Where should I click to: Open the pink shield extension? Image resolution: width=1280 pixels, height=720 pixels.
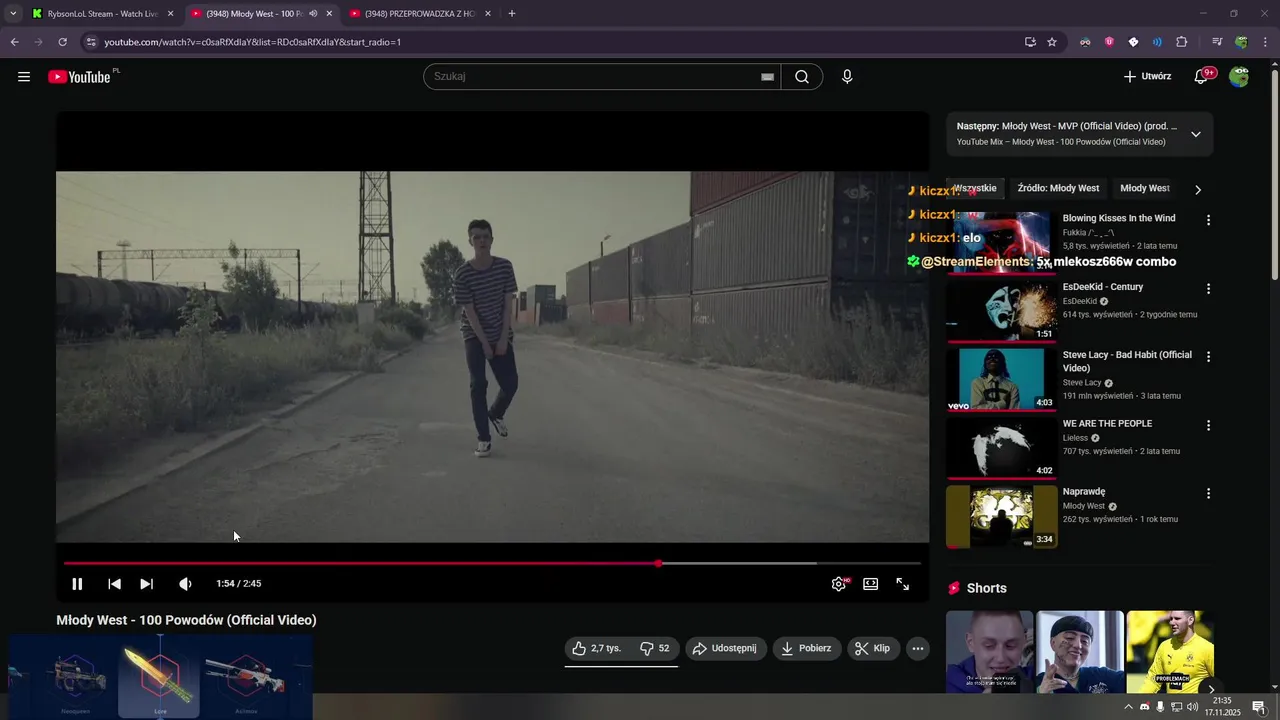1109,42
